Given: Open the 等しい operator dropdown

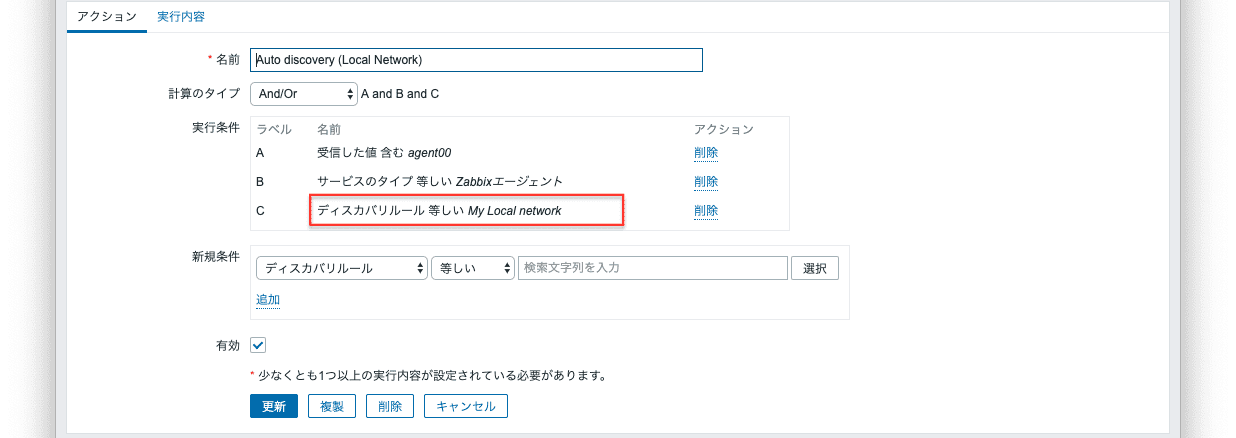Looking at the screenshot, I should tap(472, 268).
